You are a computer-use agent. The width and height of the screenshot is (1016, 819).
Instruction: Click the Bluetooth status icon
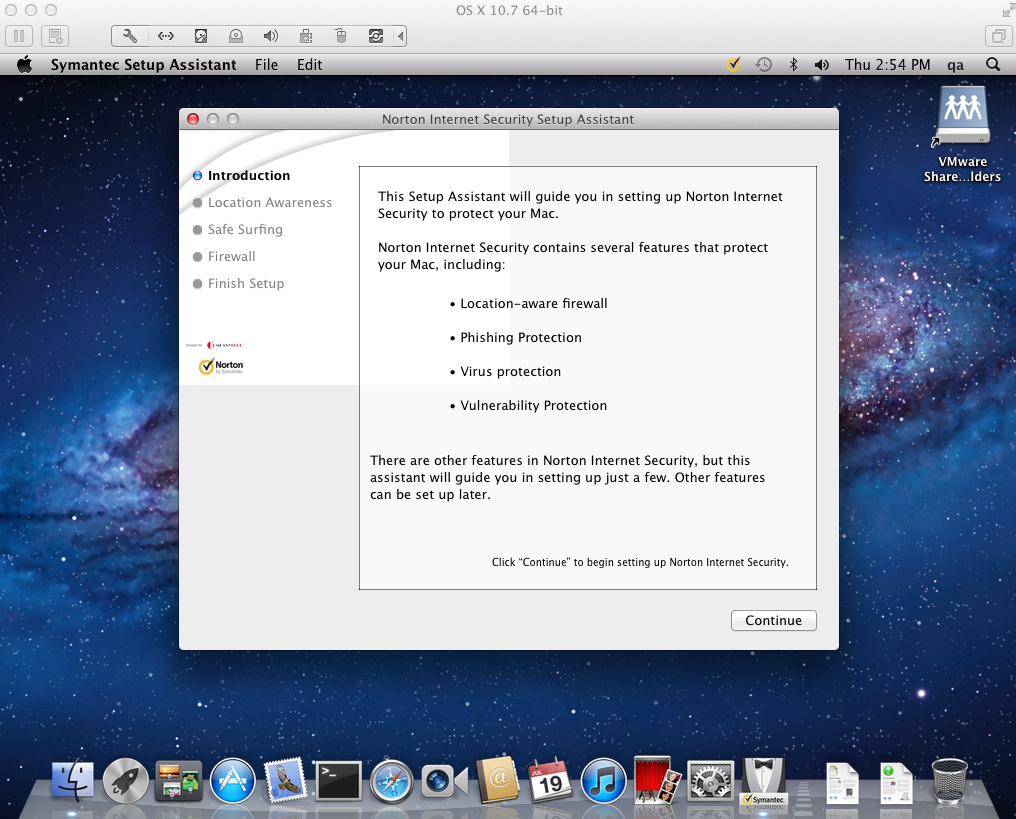coord(793,64)
